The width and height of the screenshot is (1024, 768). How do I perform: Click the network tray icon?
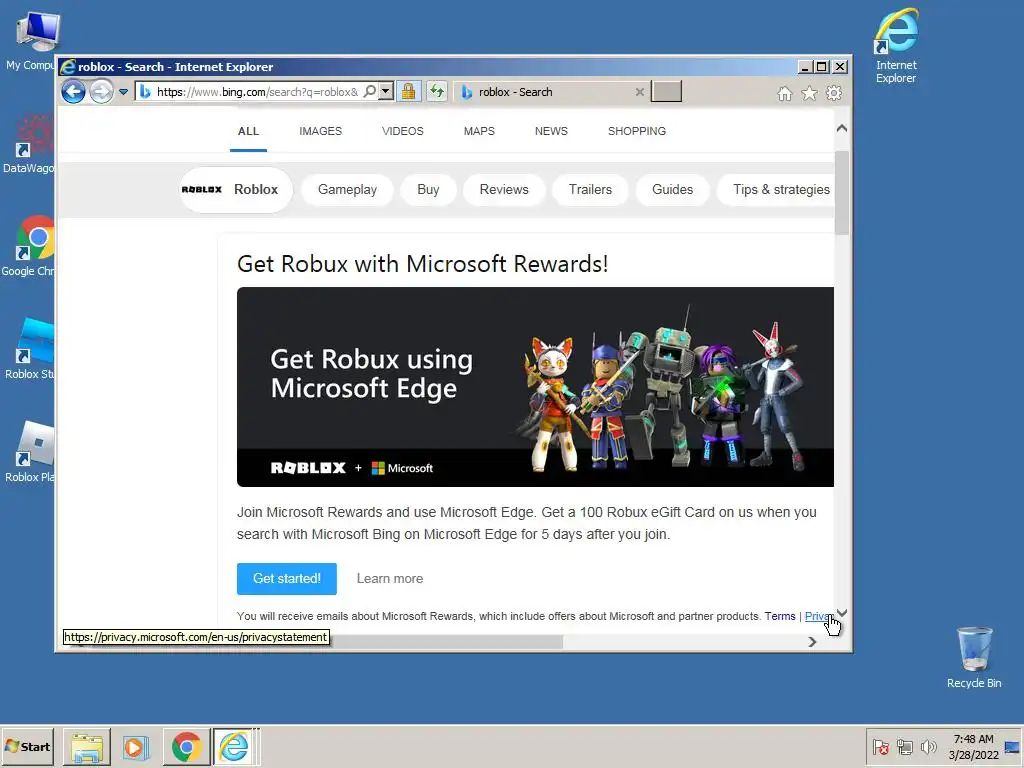coord(904,747)
